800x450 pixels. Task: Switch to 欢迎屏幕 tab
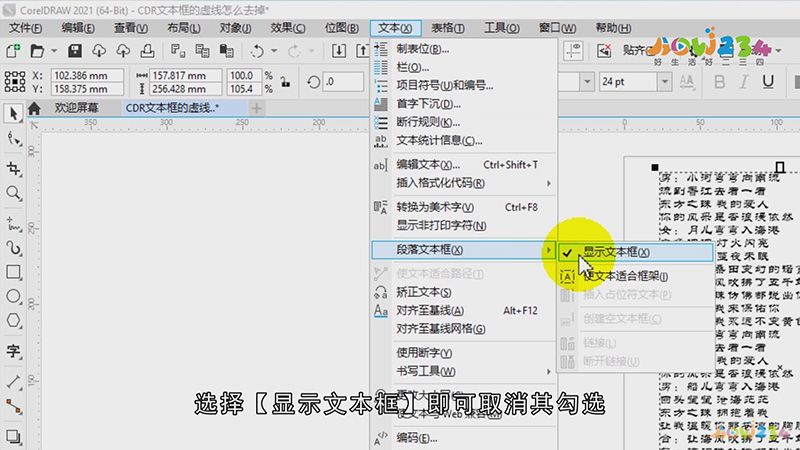click(77, 108)
